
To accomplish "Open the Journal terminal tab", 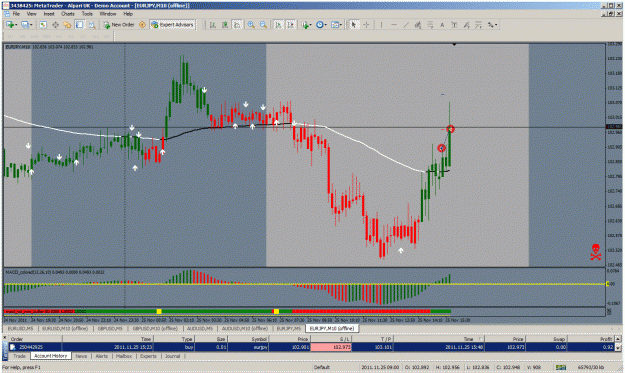I will (x=173, y=356).
